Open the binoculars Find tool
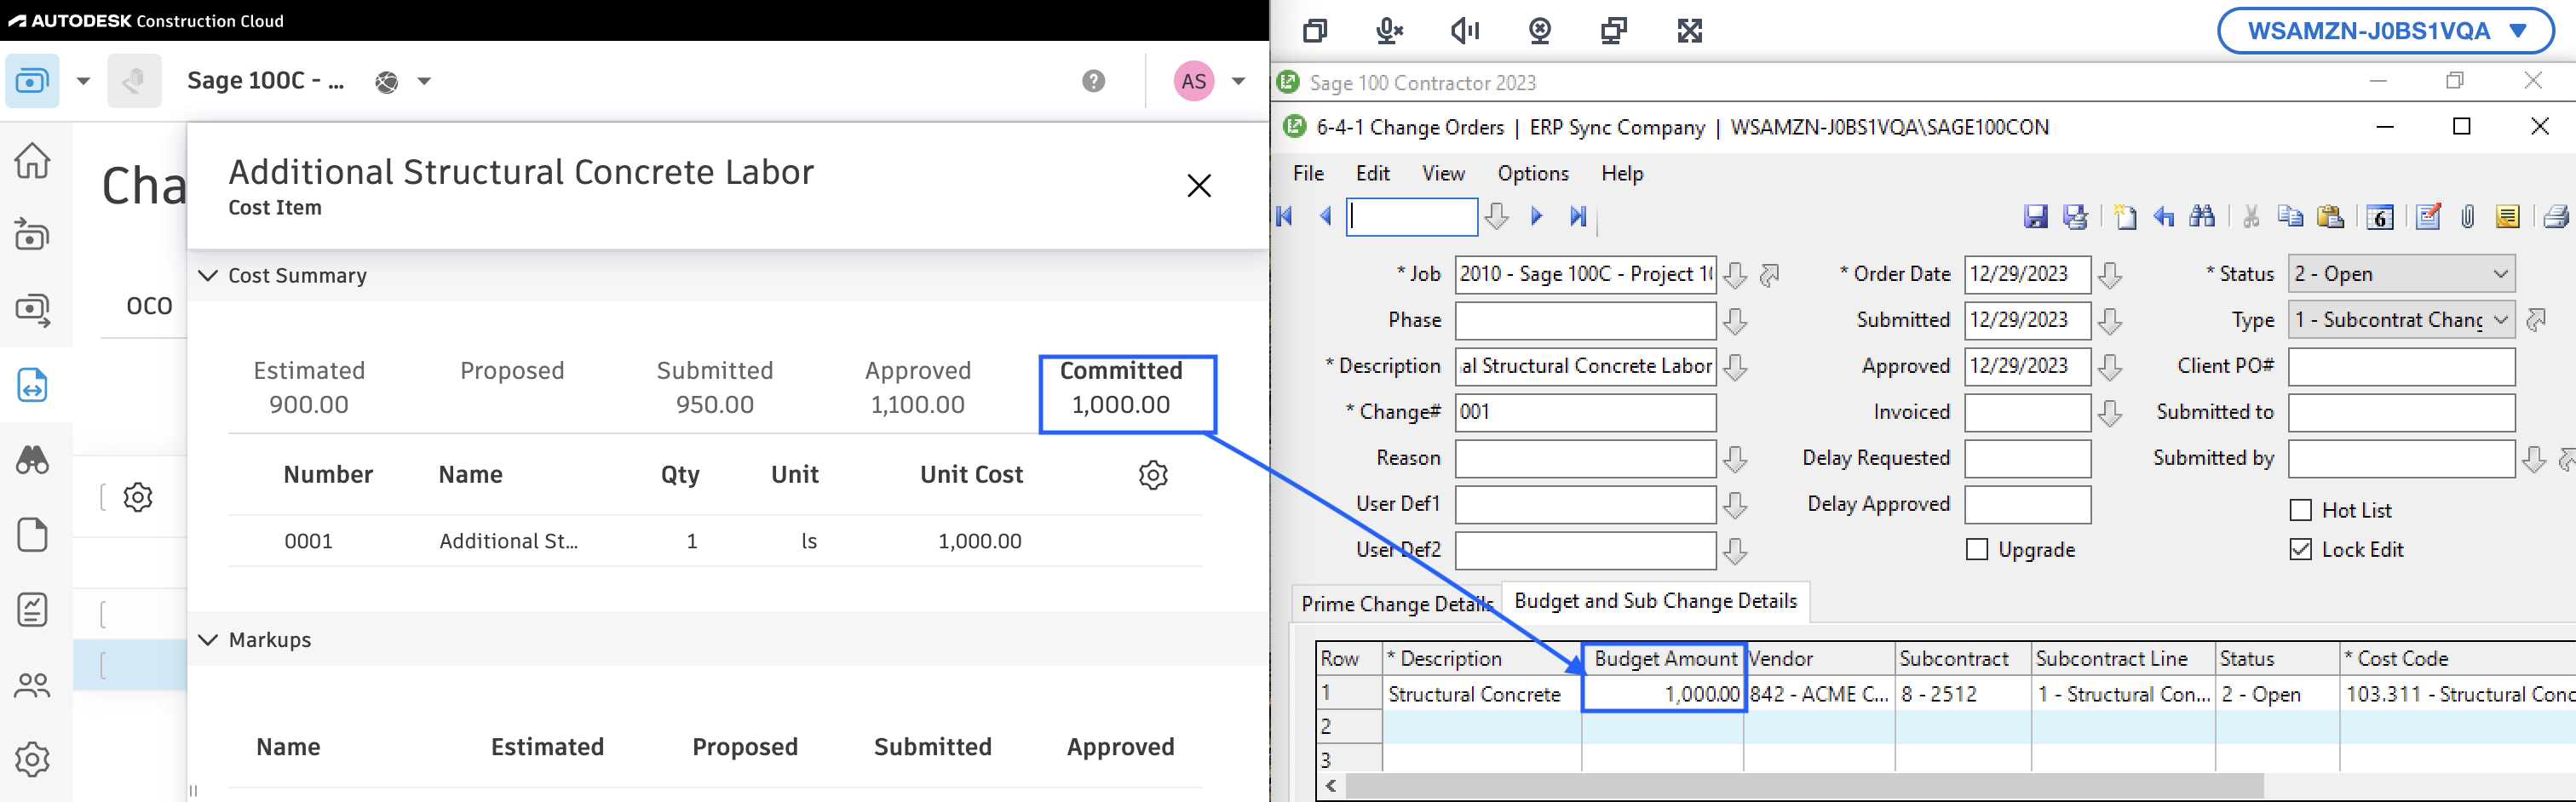This screenshot has height=802, width=2576. click(x=2202, y=216)
